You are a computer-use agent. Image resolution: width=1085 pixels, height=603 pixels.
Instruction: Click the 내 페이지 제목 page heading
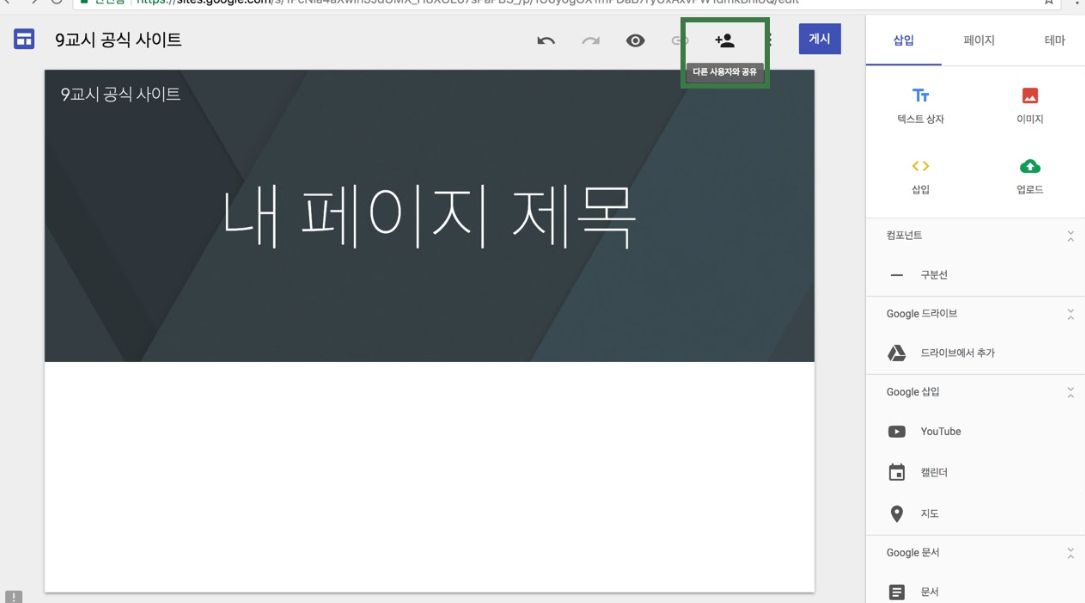(x=428, y=216)
